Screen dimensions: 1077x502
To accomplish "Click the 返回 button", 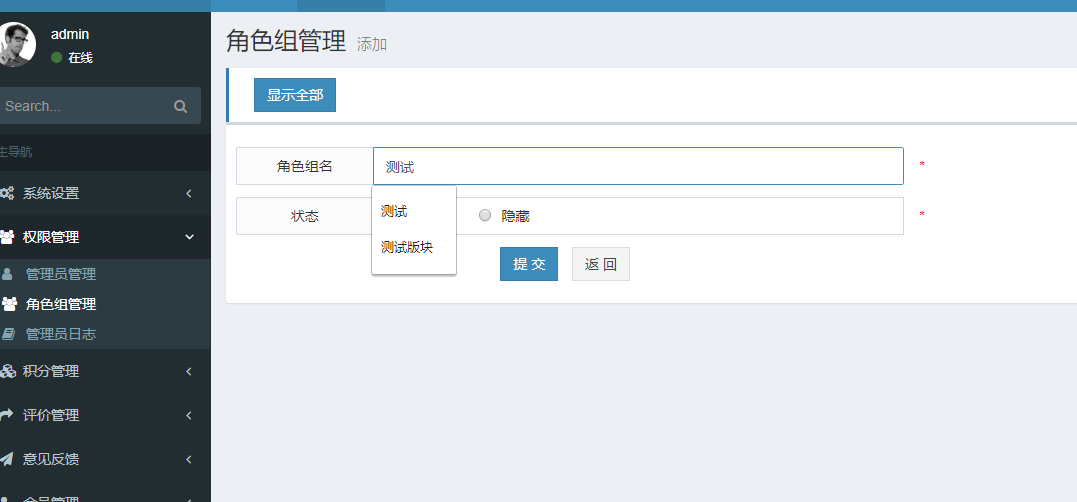I will pyautogui.click(x=601, y=264).
